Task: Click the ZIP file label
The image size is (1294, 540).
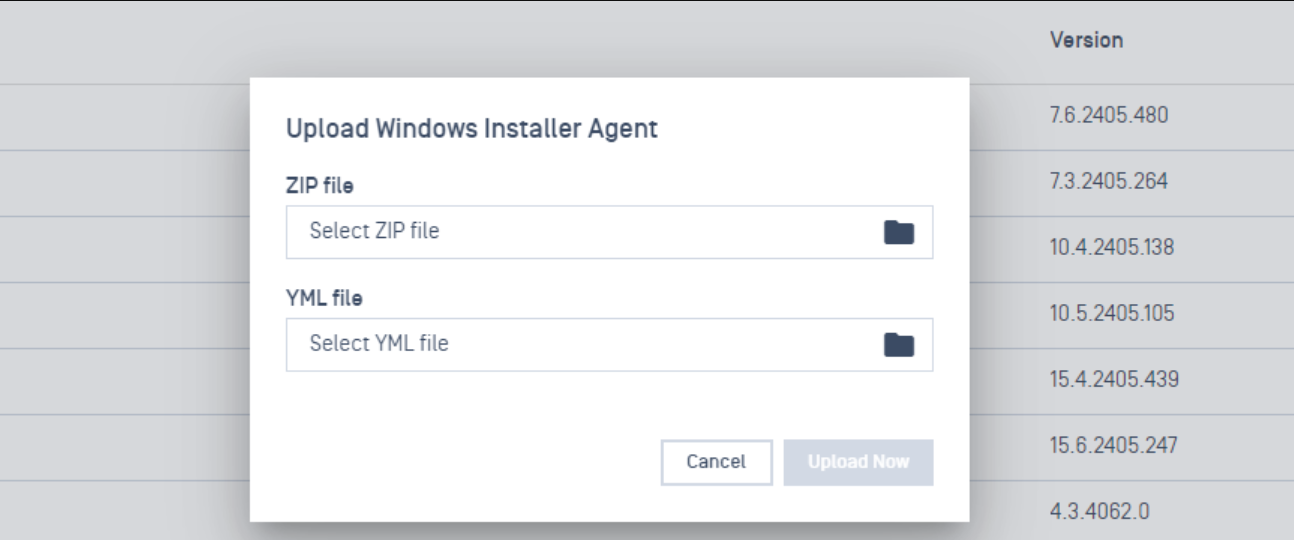Action: pos(314,186)
